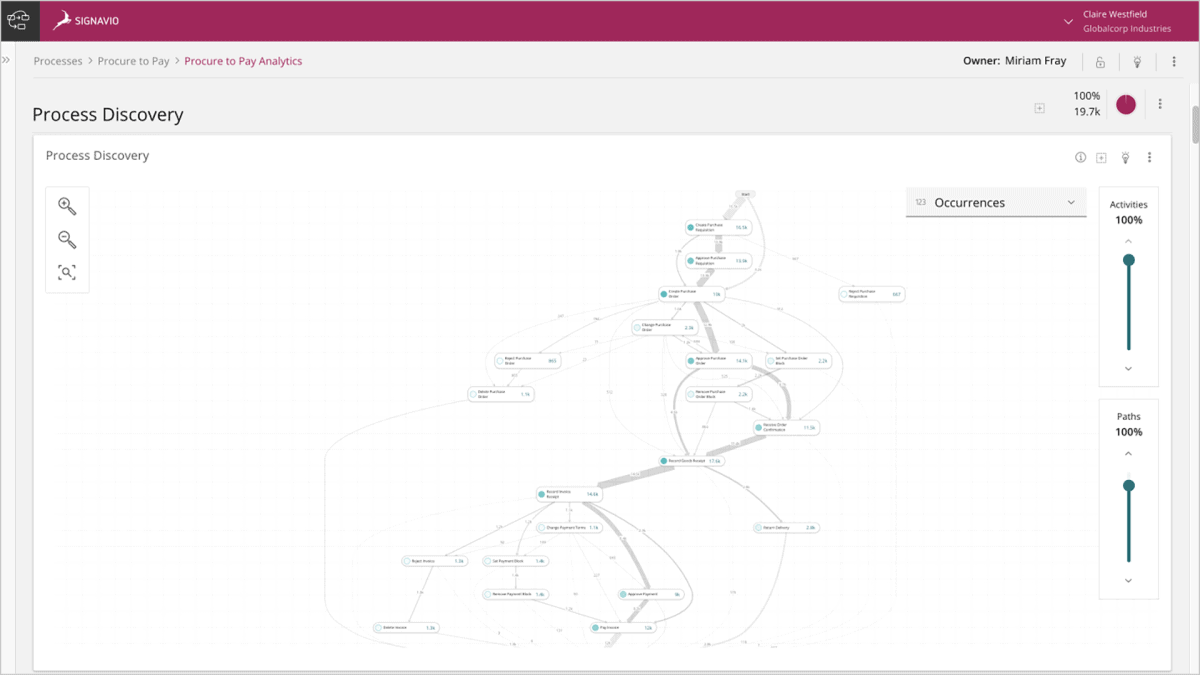1200x675 pixels.
Task: Click the Signavio logo in the top bar
Action: (x=88, y=19)
